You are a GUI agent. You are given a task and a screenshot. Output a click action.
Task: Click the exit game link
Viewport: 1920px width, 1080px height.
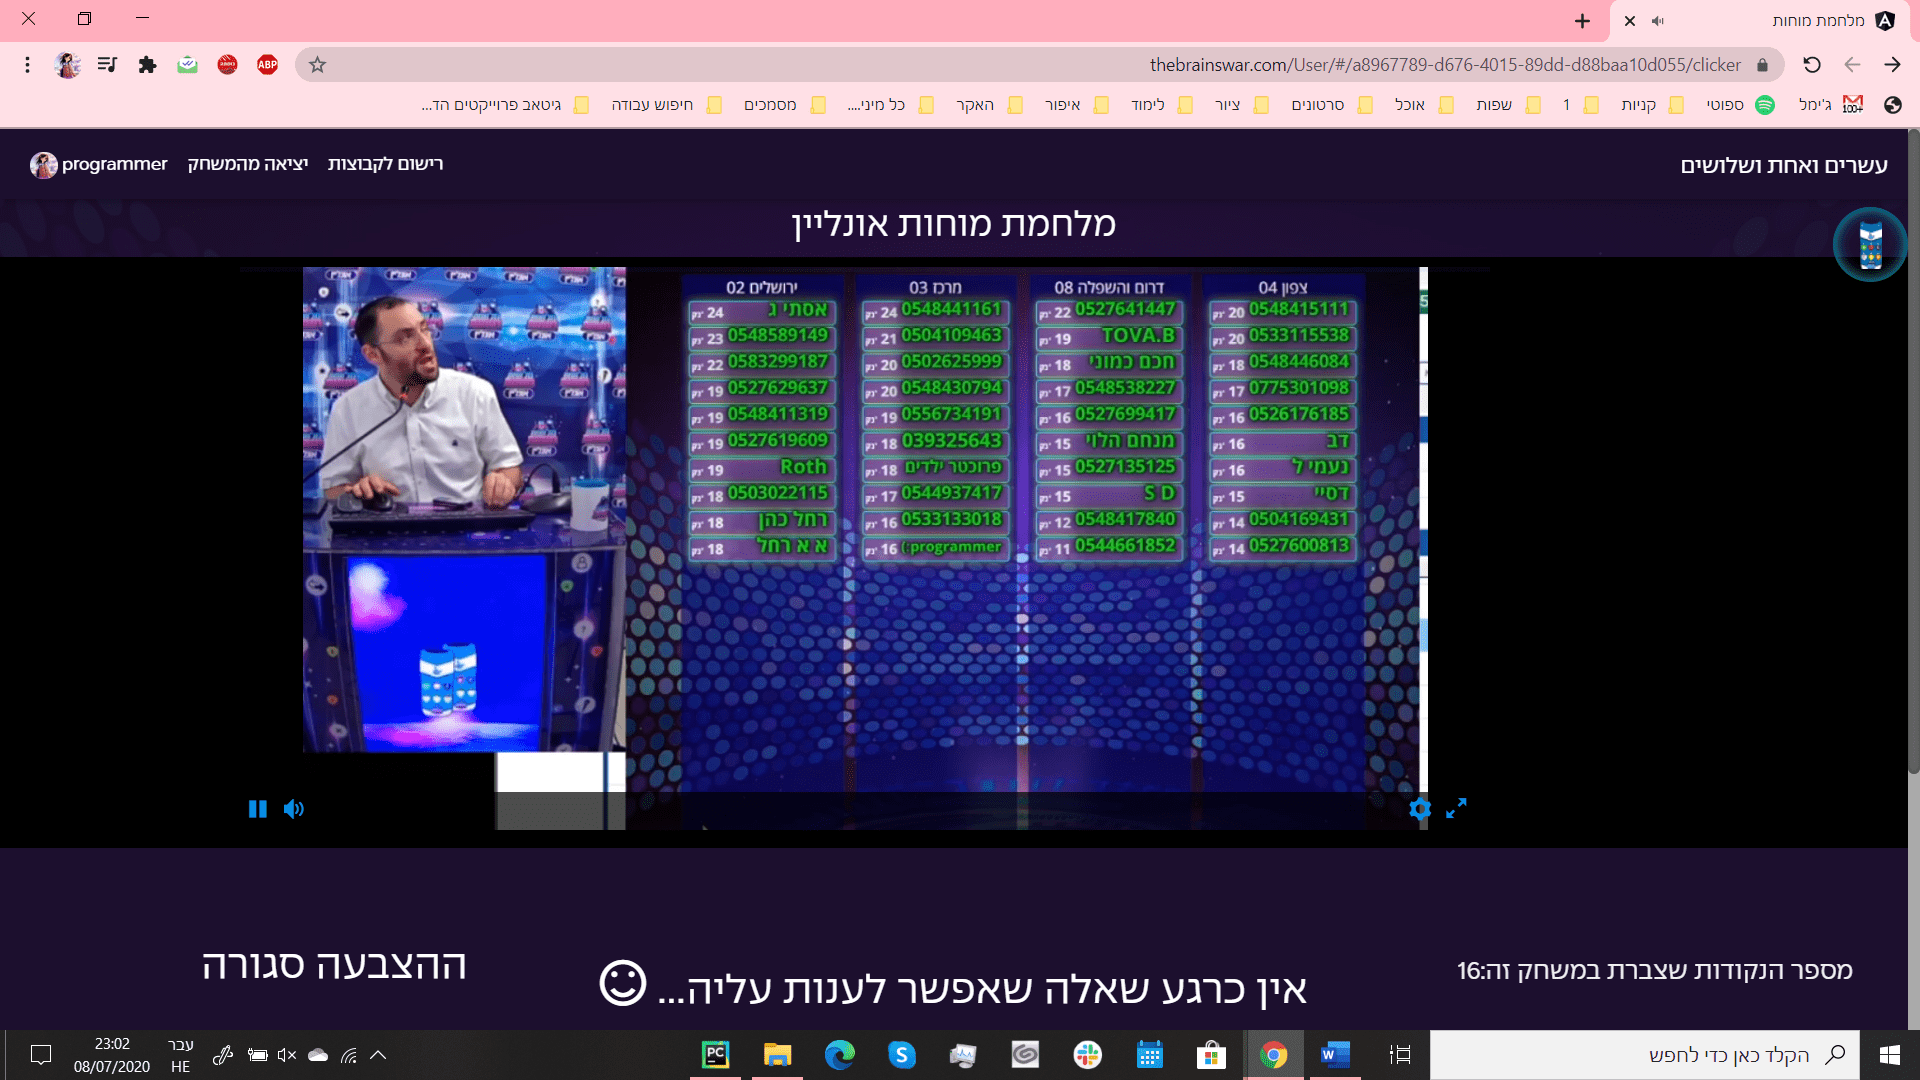point(247,164)
